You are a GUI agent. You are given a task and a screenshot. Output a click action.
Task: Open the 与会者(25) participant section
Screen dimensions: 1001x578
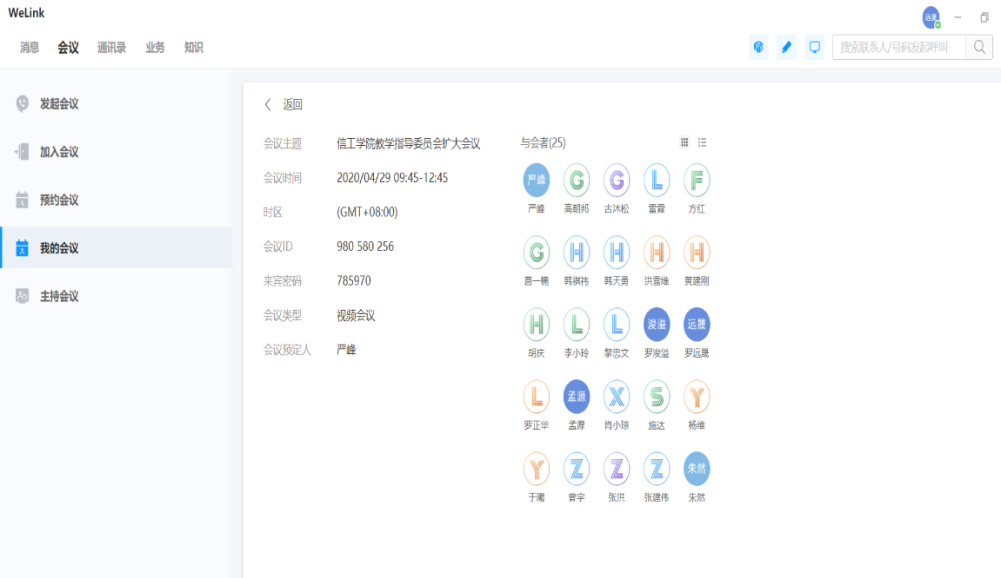click(x=542, y=141)
